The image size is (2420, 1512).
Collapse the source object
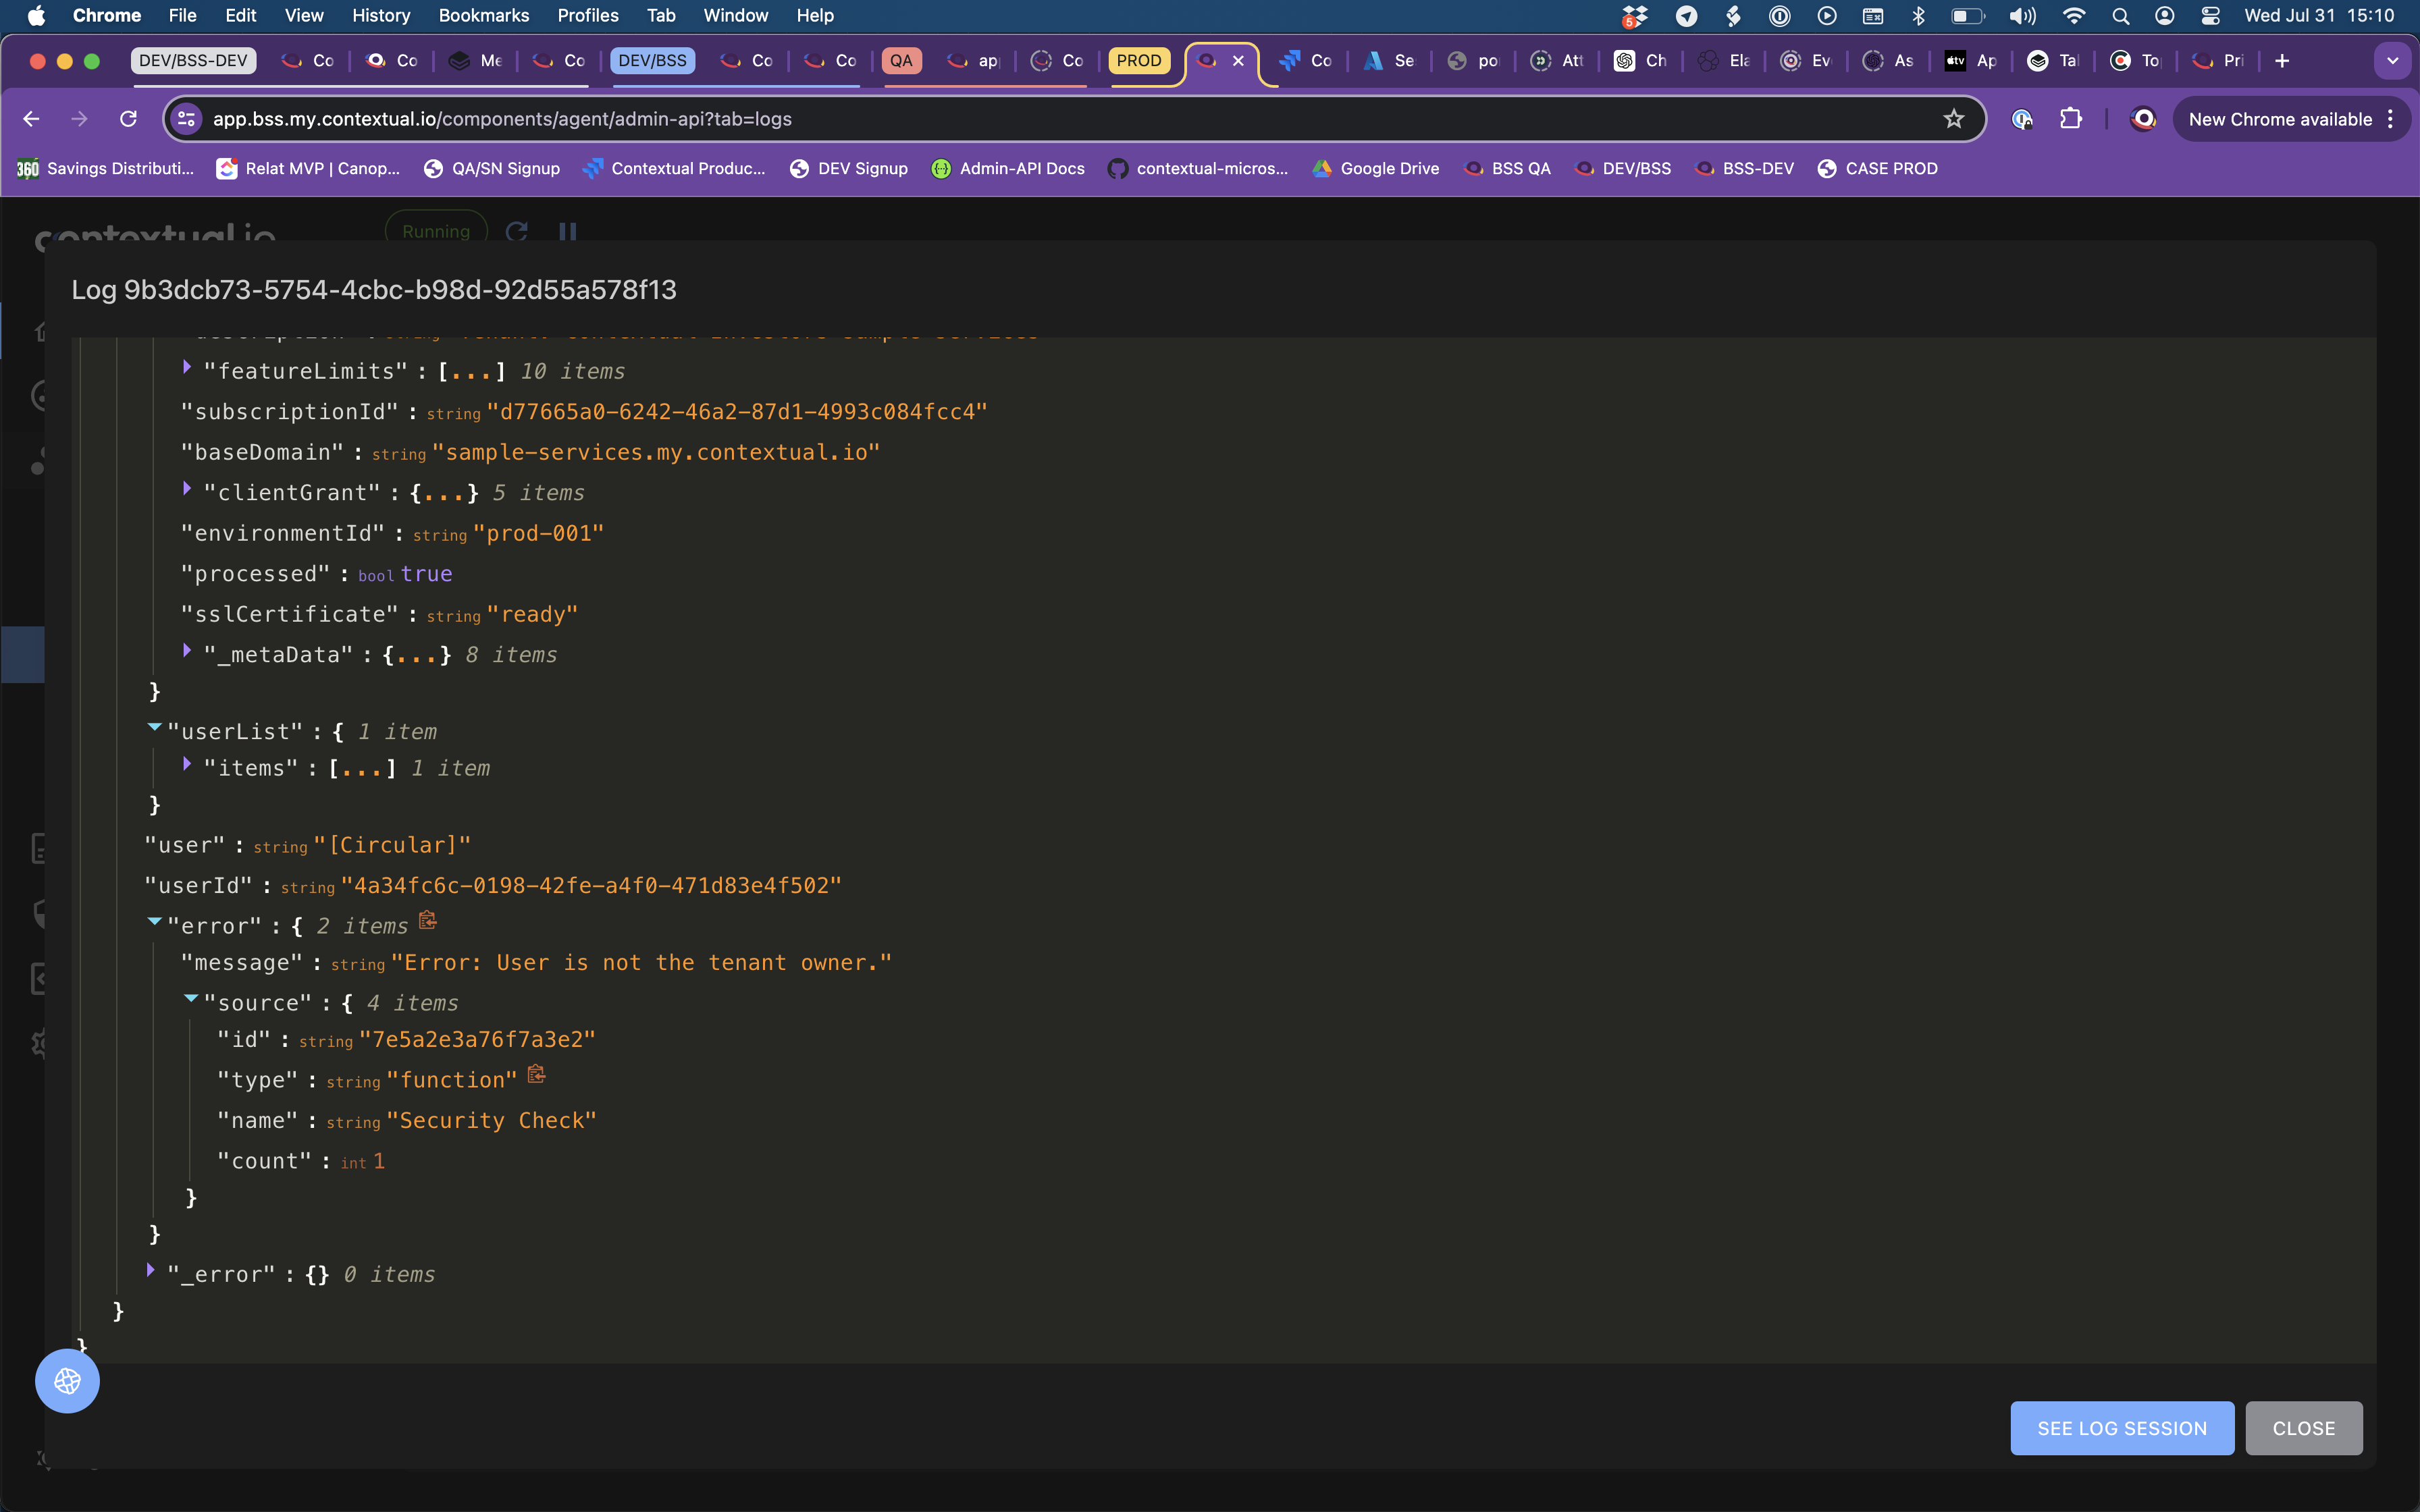coord(190,999)
